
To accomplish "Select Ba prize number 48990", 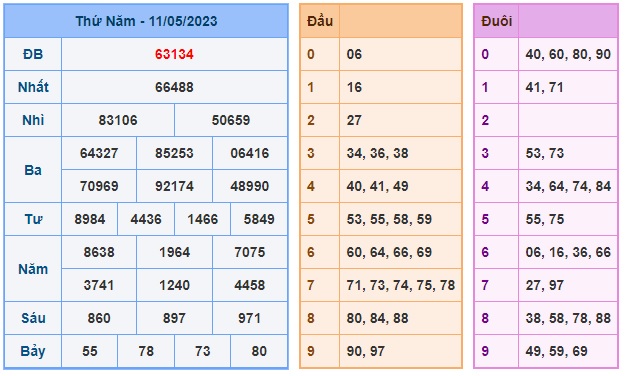I will [x=250, y=186].
